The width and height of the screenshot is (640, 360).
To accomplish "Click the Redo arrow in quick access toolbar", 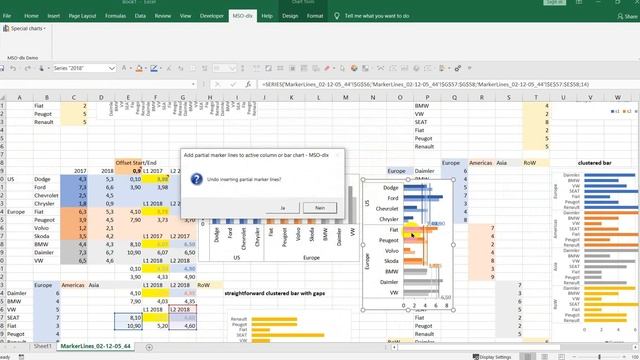I will (27, 68).
